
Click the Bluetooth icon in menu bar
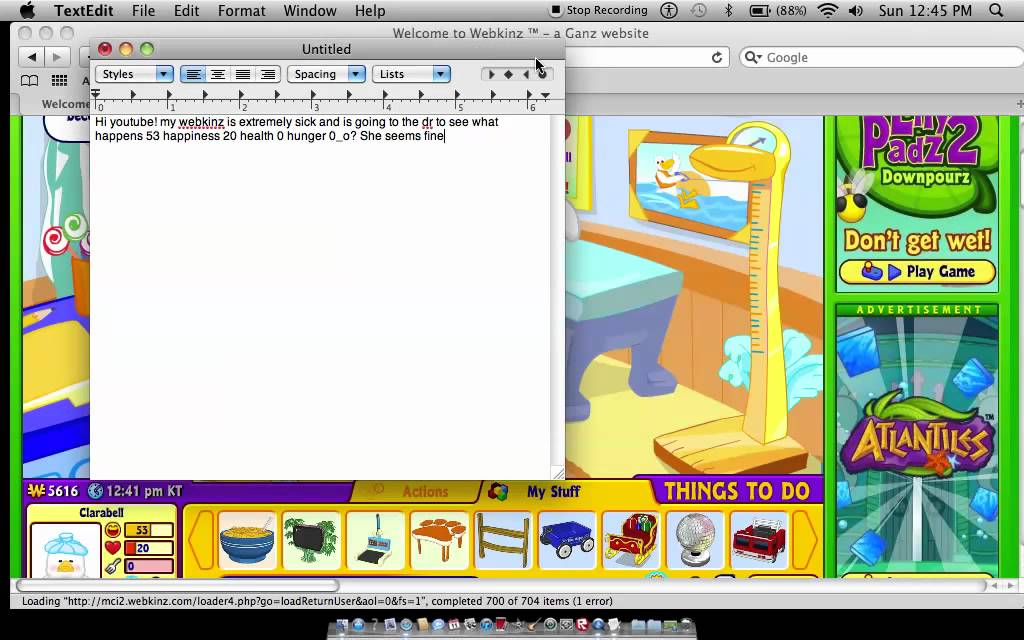728,10
